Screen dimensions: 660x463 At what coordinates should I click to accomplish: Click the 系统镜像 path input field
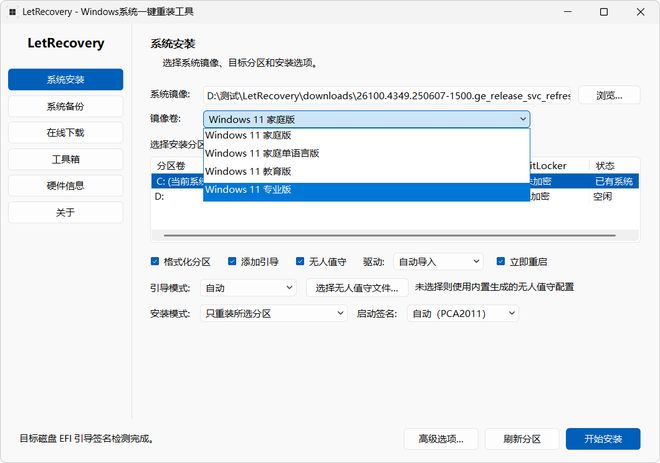tap(387, 96)
